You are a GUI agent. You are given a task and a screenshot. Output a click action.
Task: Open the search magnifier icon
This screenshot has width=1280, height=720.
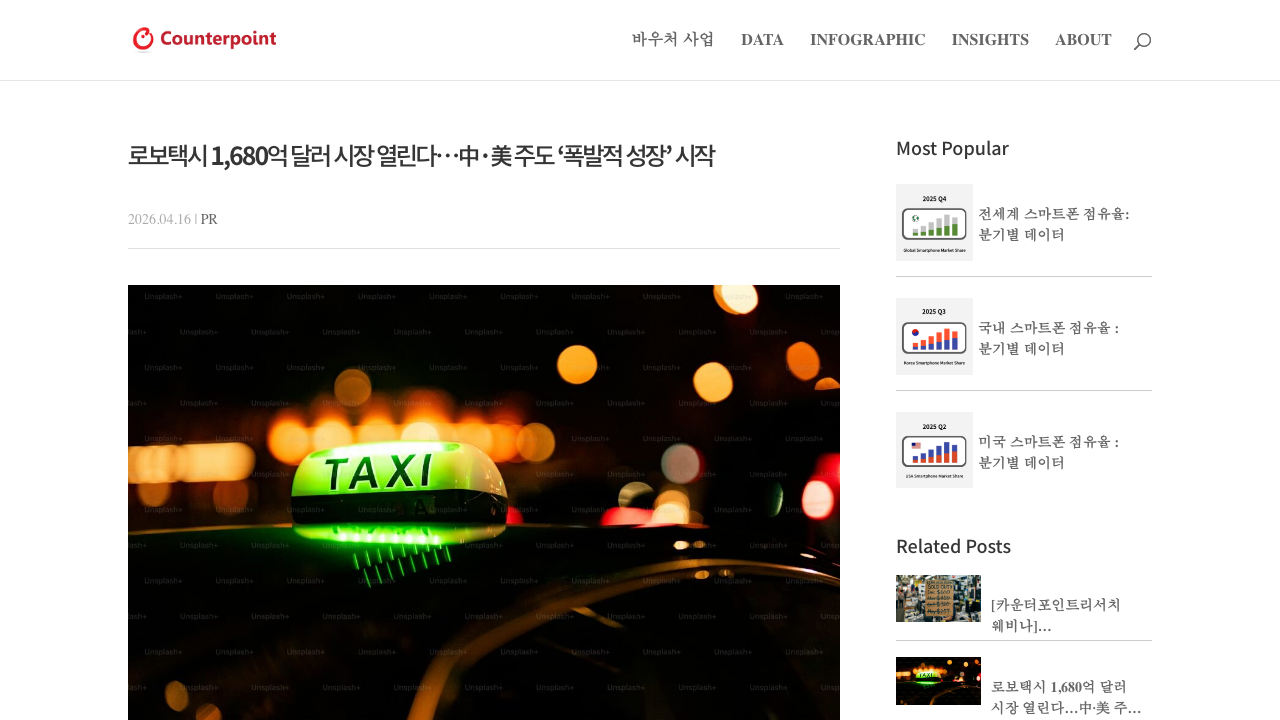1142,41
